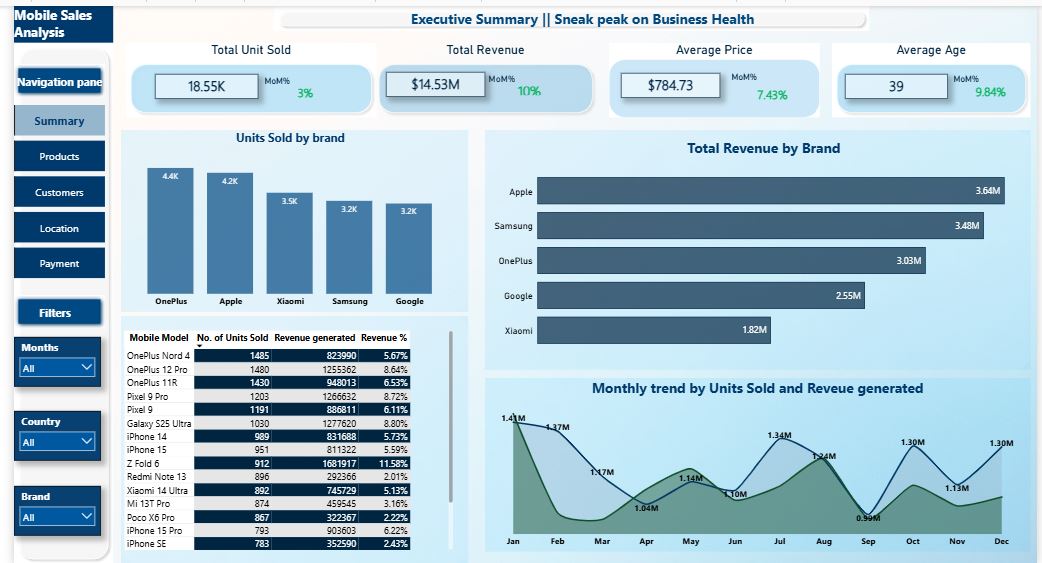Go to the Customers page
Viewport: 1042px width, 563px height.
pyautogui.click(x=59, y=193)
